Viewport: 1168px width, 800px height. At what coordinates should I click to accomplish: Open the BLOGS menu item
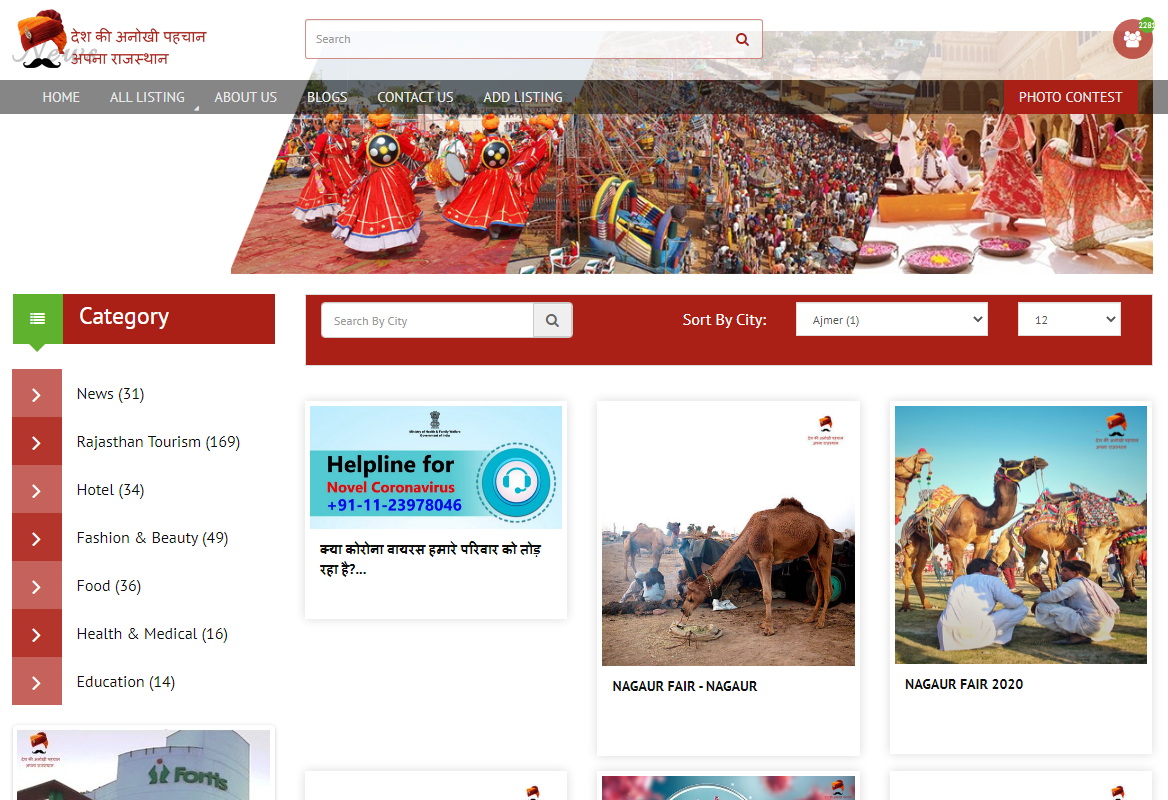(x=327, y=97)
